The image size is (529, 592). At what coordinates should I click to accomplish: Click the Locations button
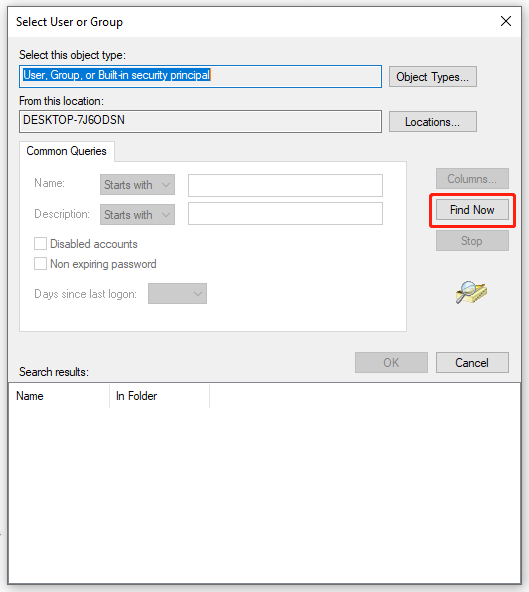(433, 122)
